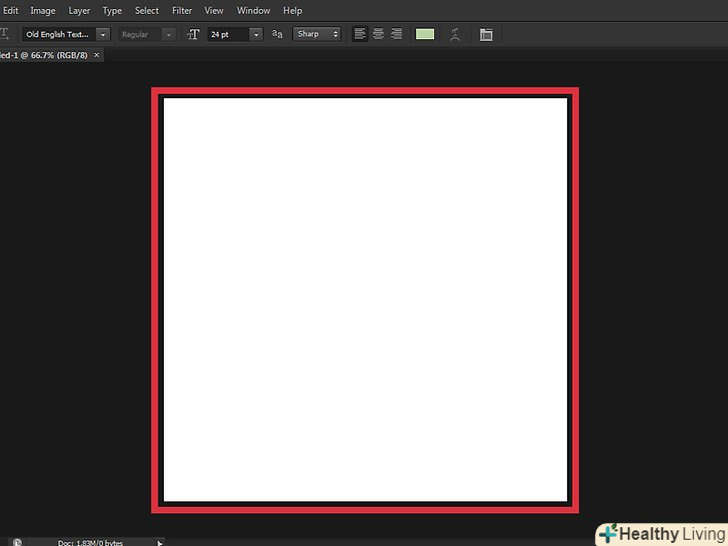This screenshot has width=728, height=546.
Task: Expand the 24 pt font size dropdown
Action: [256, 34]
